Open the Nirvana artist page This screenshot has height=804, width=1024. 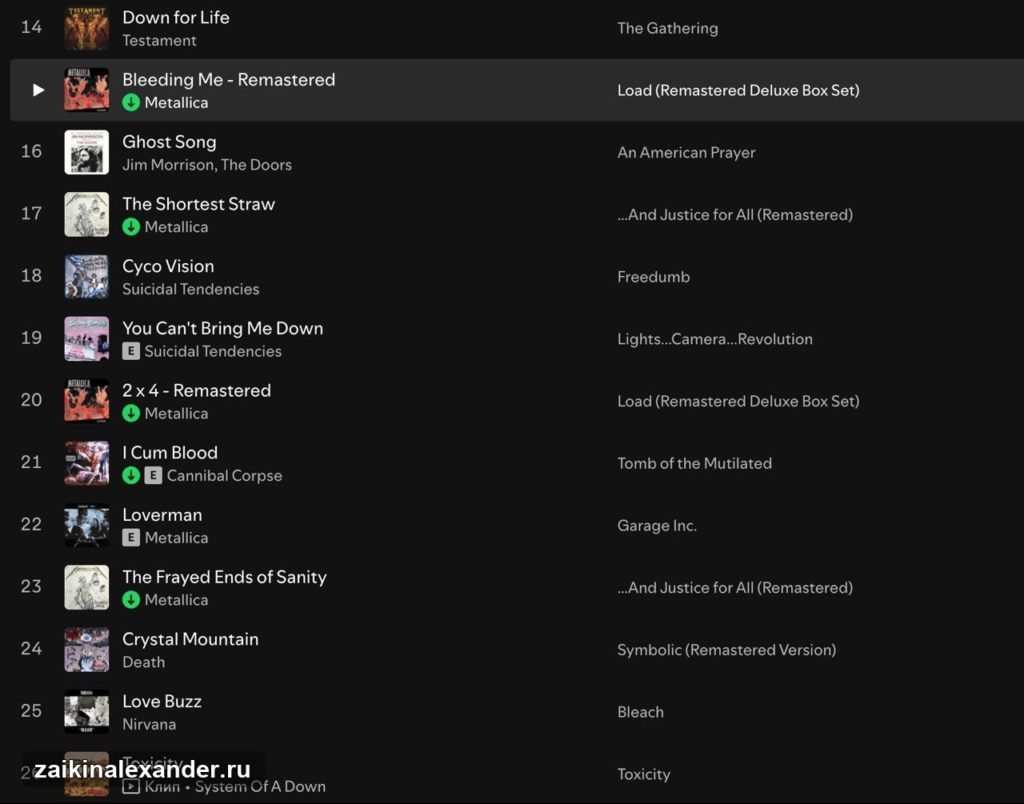(x=149, y=724)
